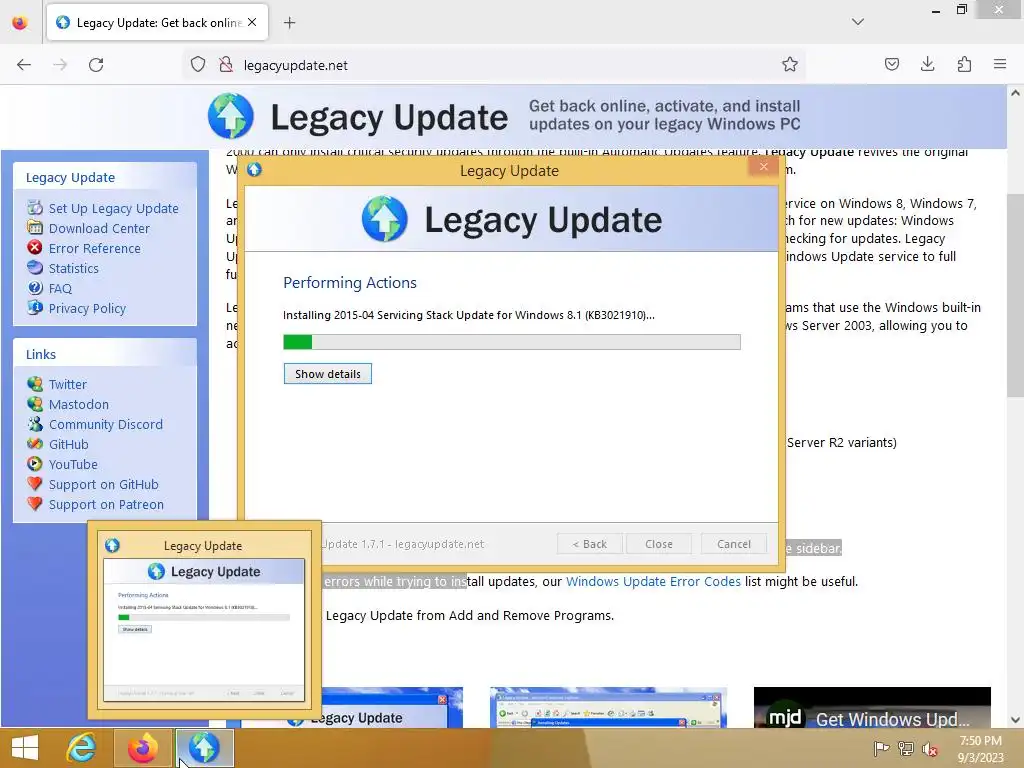Click Cancel in the Legacy Update installer
The image size is (1024, 768).
point(734,544)
